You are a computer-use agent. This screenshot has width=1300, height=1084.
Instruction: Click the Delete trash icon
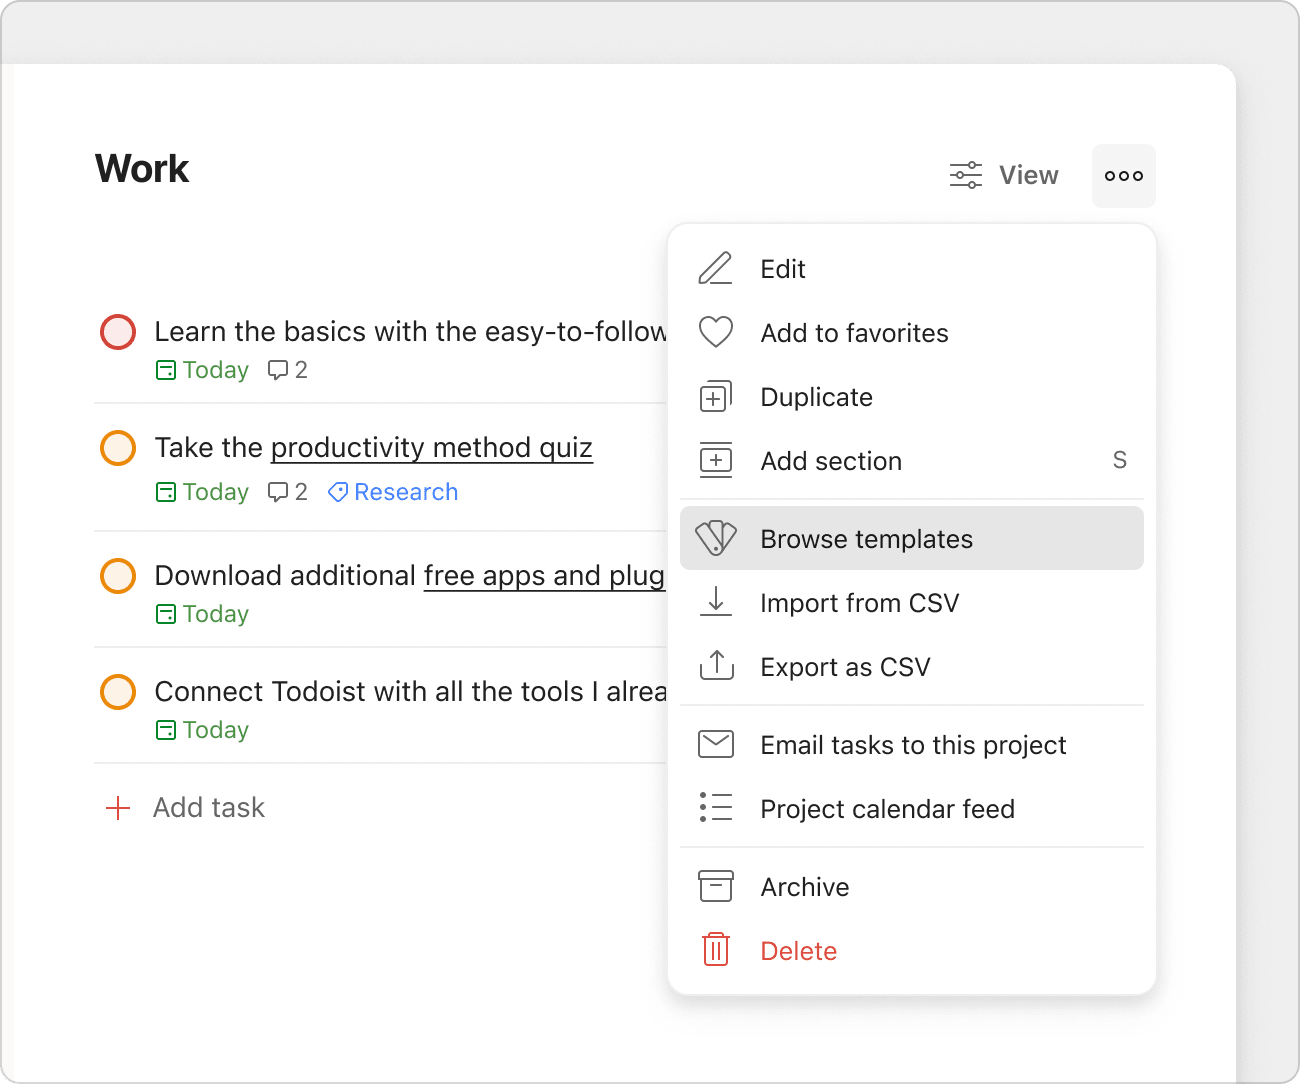(715, 950)
